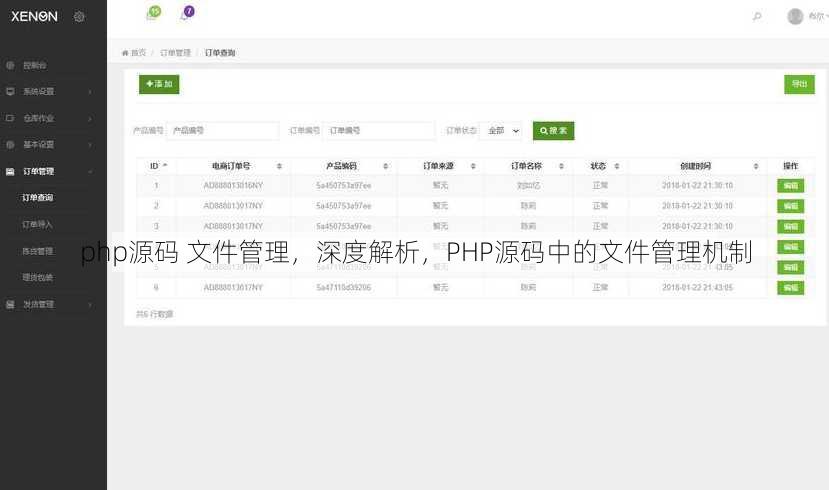
Task: Sort by 产品编码 column arrows
Action: coord(385,166)
